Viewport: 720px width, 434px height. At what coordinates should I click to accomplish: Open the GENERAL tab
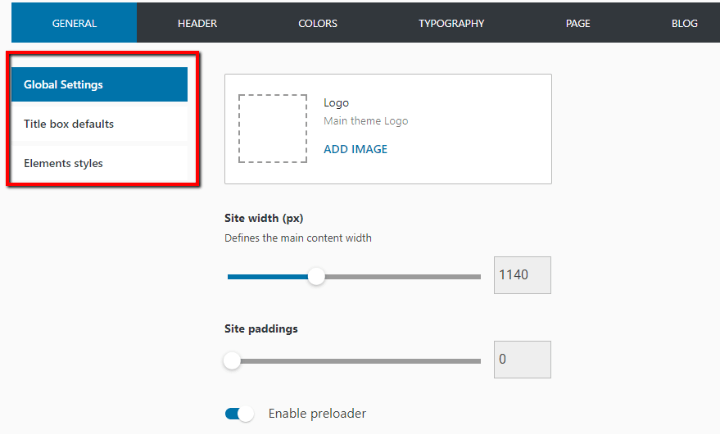coord(74,23)
